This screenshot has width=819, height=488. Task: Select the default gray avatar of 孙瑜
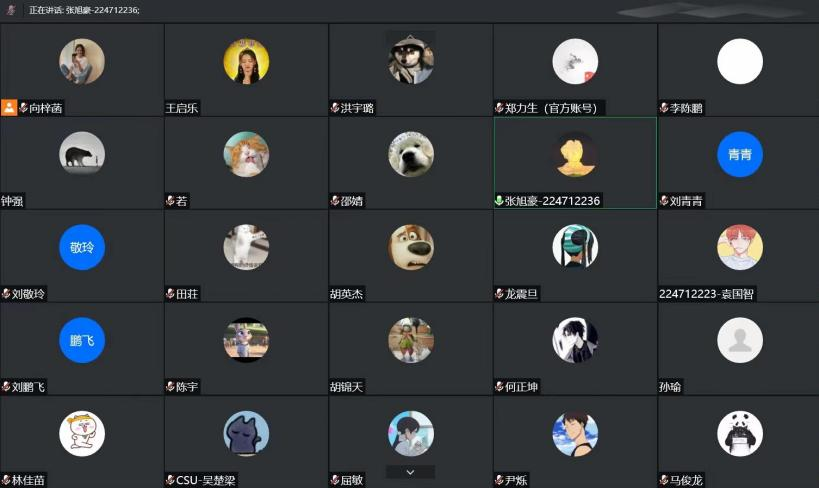[740, 340]
